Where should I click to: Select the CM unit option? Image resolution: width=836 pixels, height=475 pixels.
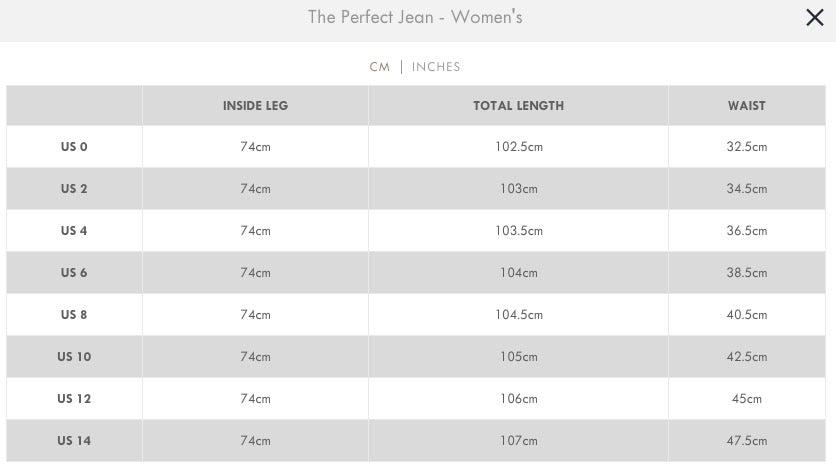380,67
